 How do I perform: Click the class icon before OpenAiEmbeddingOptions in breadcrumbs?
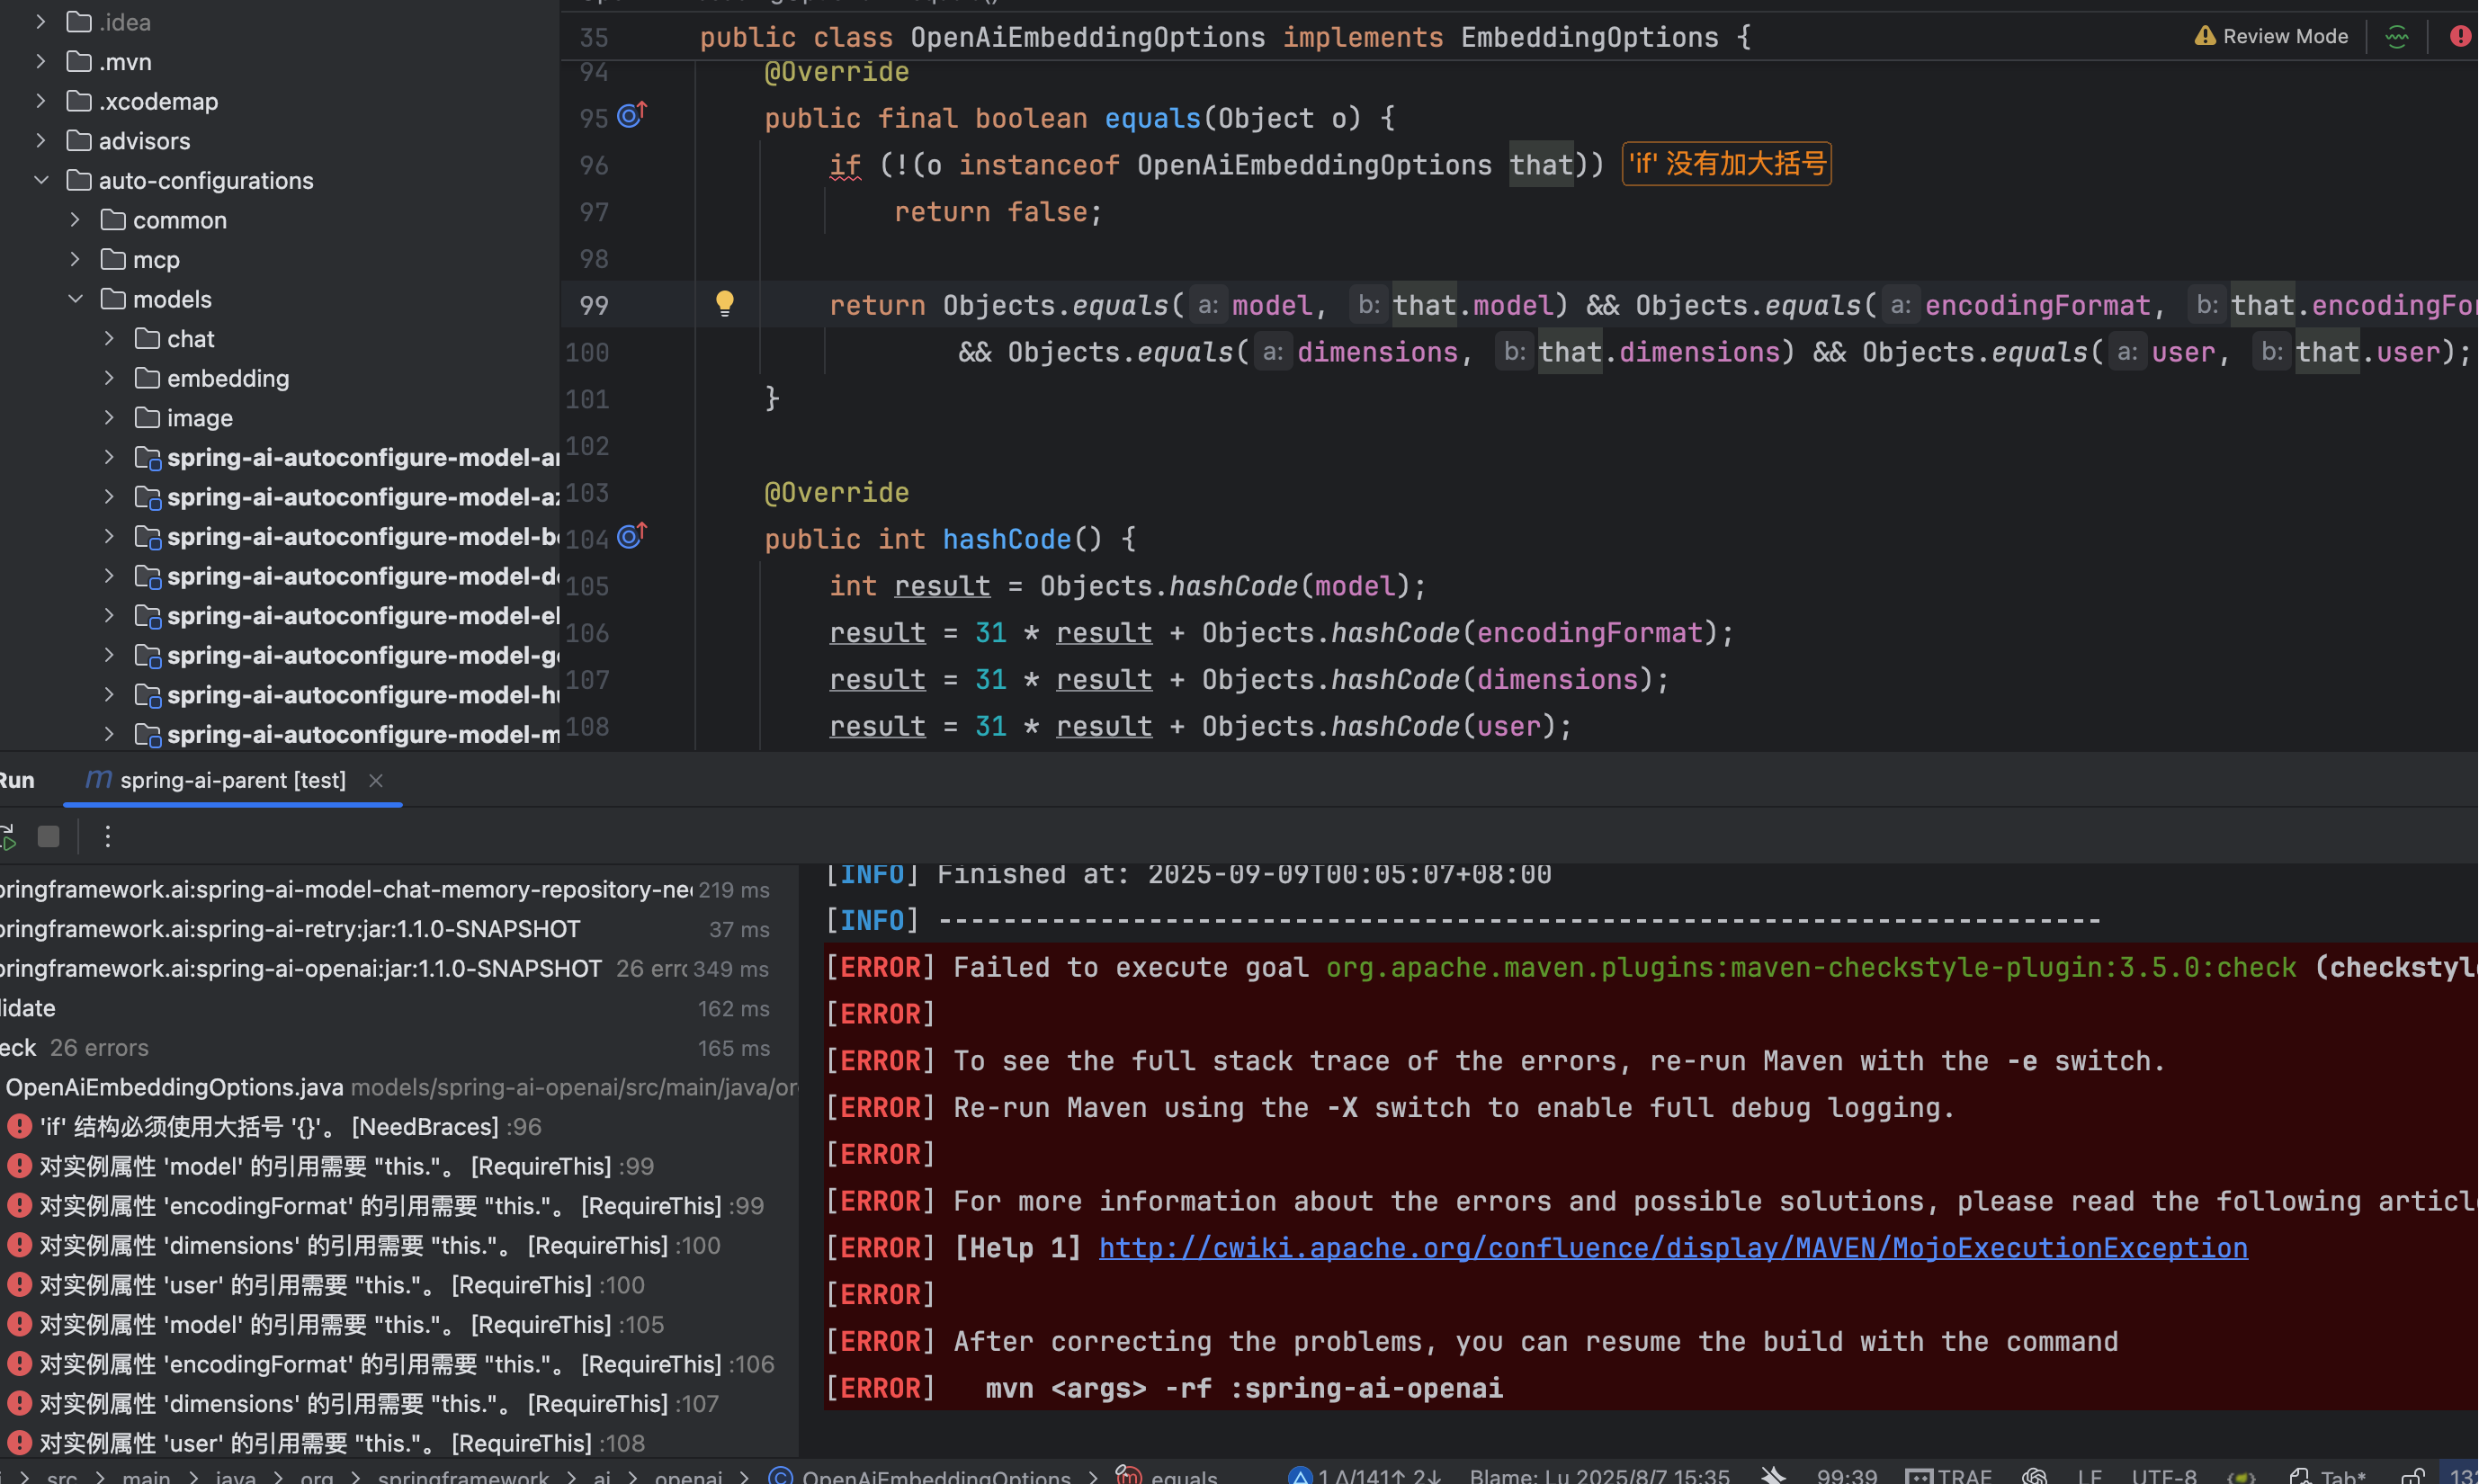[x=781, y=1476]
